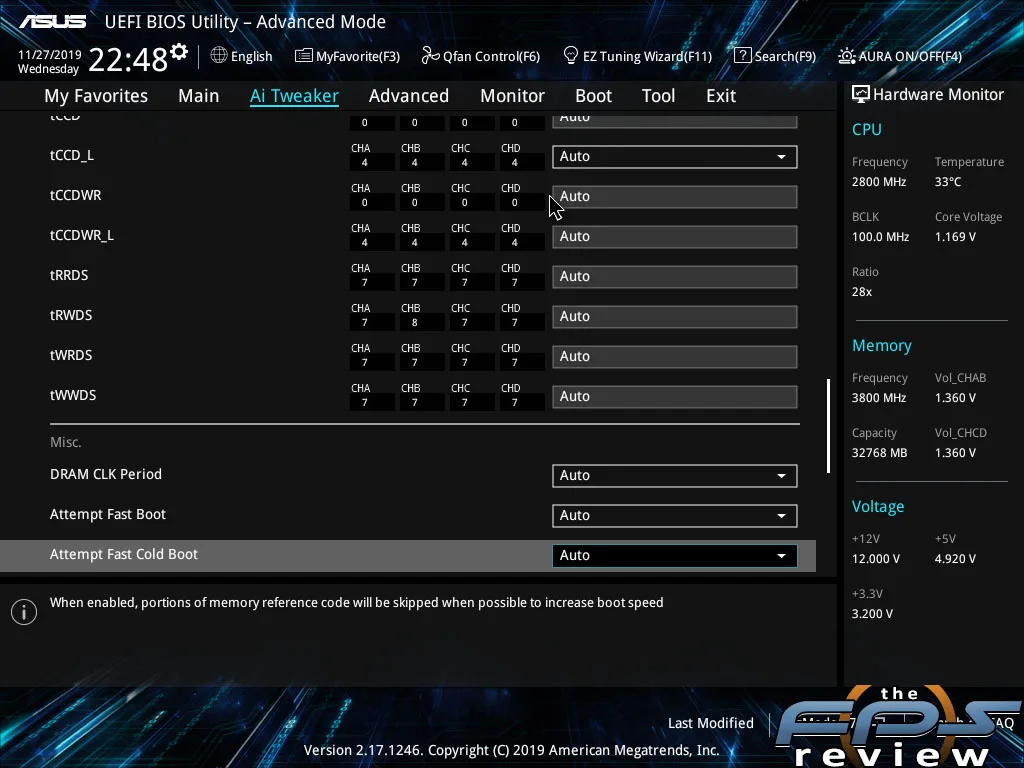This screenshot has height=768, width=1024.
Task: Expand the tCCD_L Auto dropdown
Action: [675, 157]
